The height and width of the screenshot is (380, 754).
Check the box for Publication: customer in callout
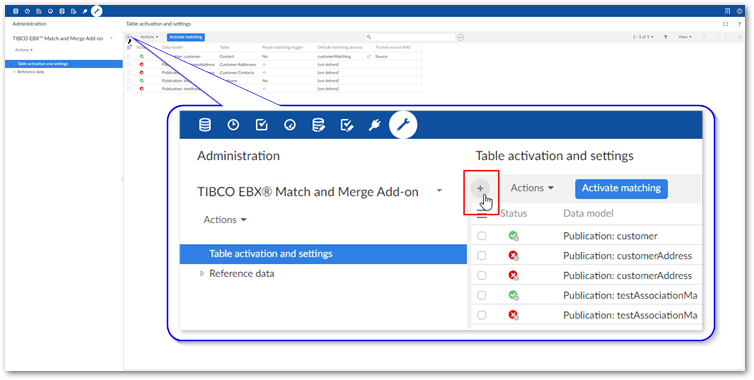[481, 236]
